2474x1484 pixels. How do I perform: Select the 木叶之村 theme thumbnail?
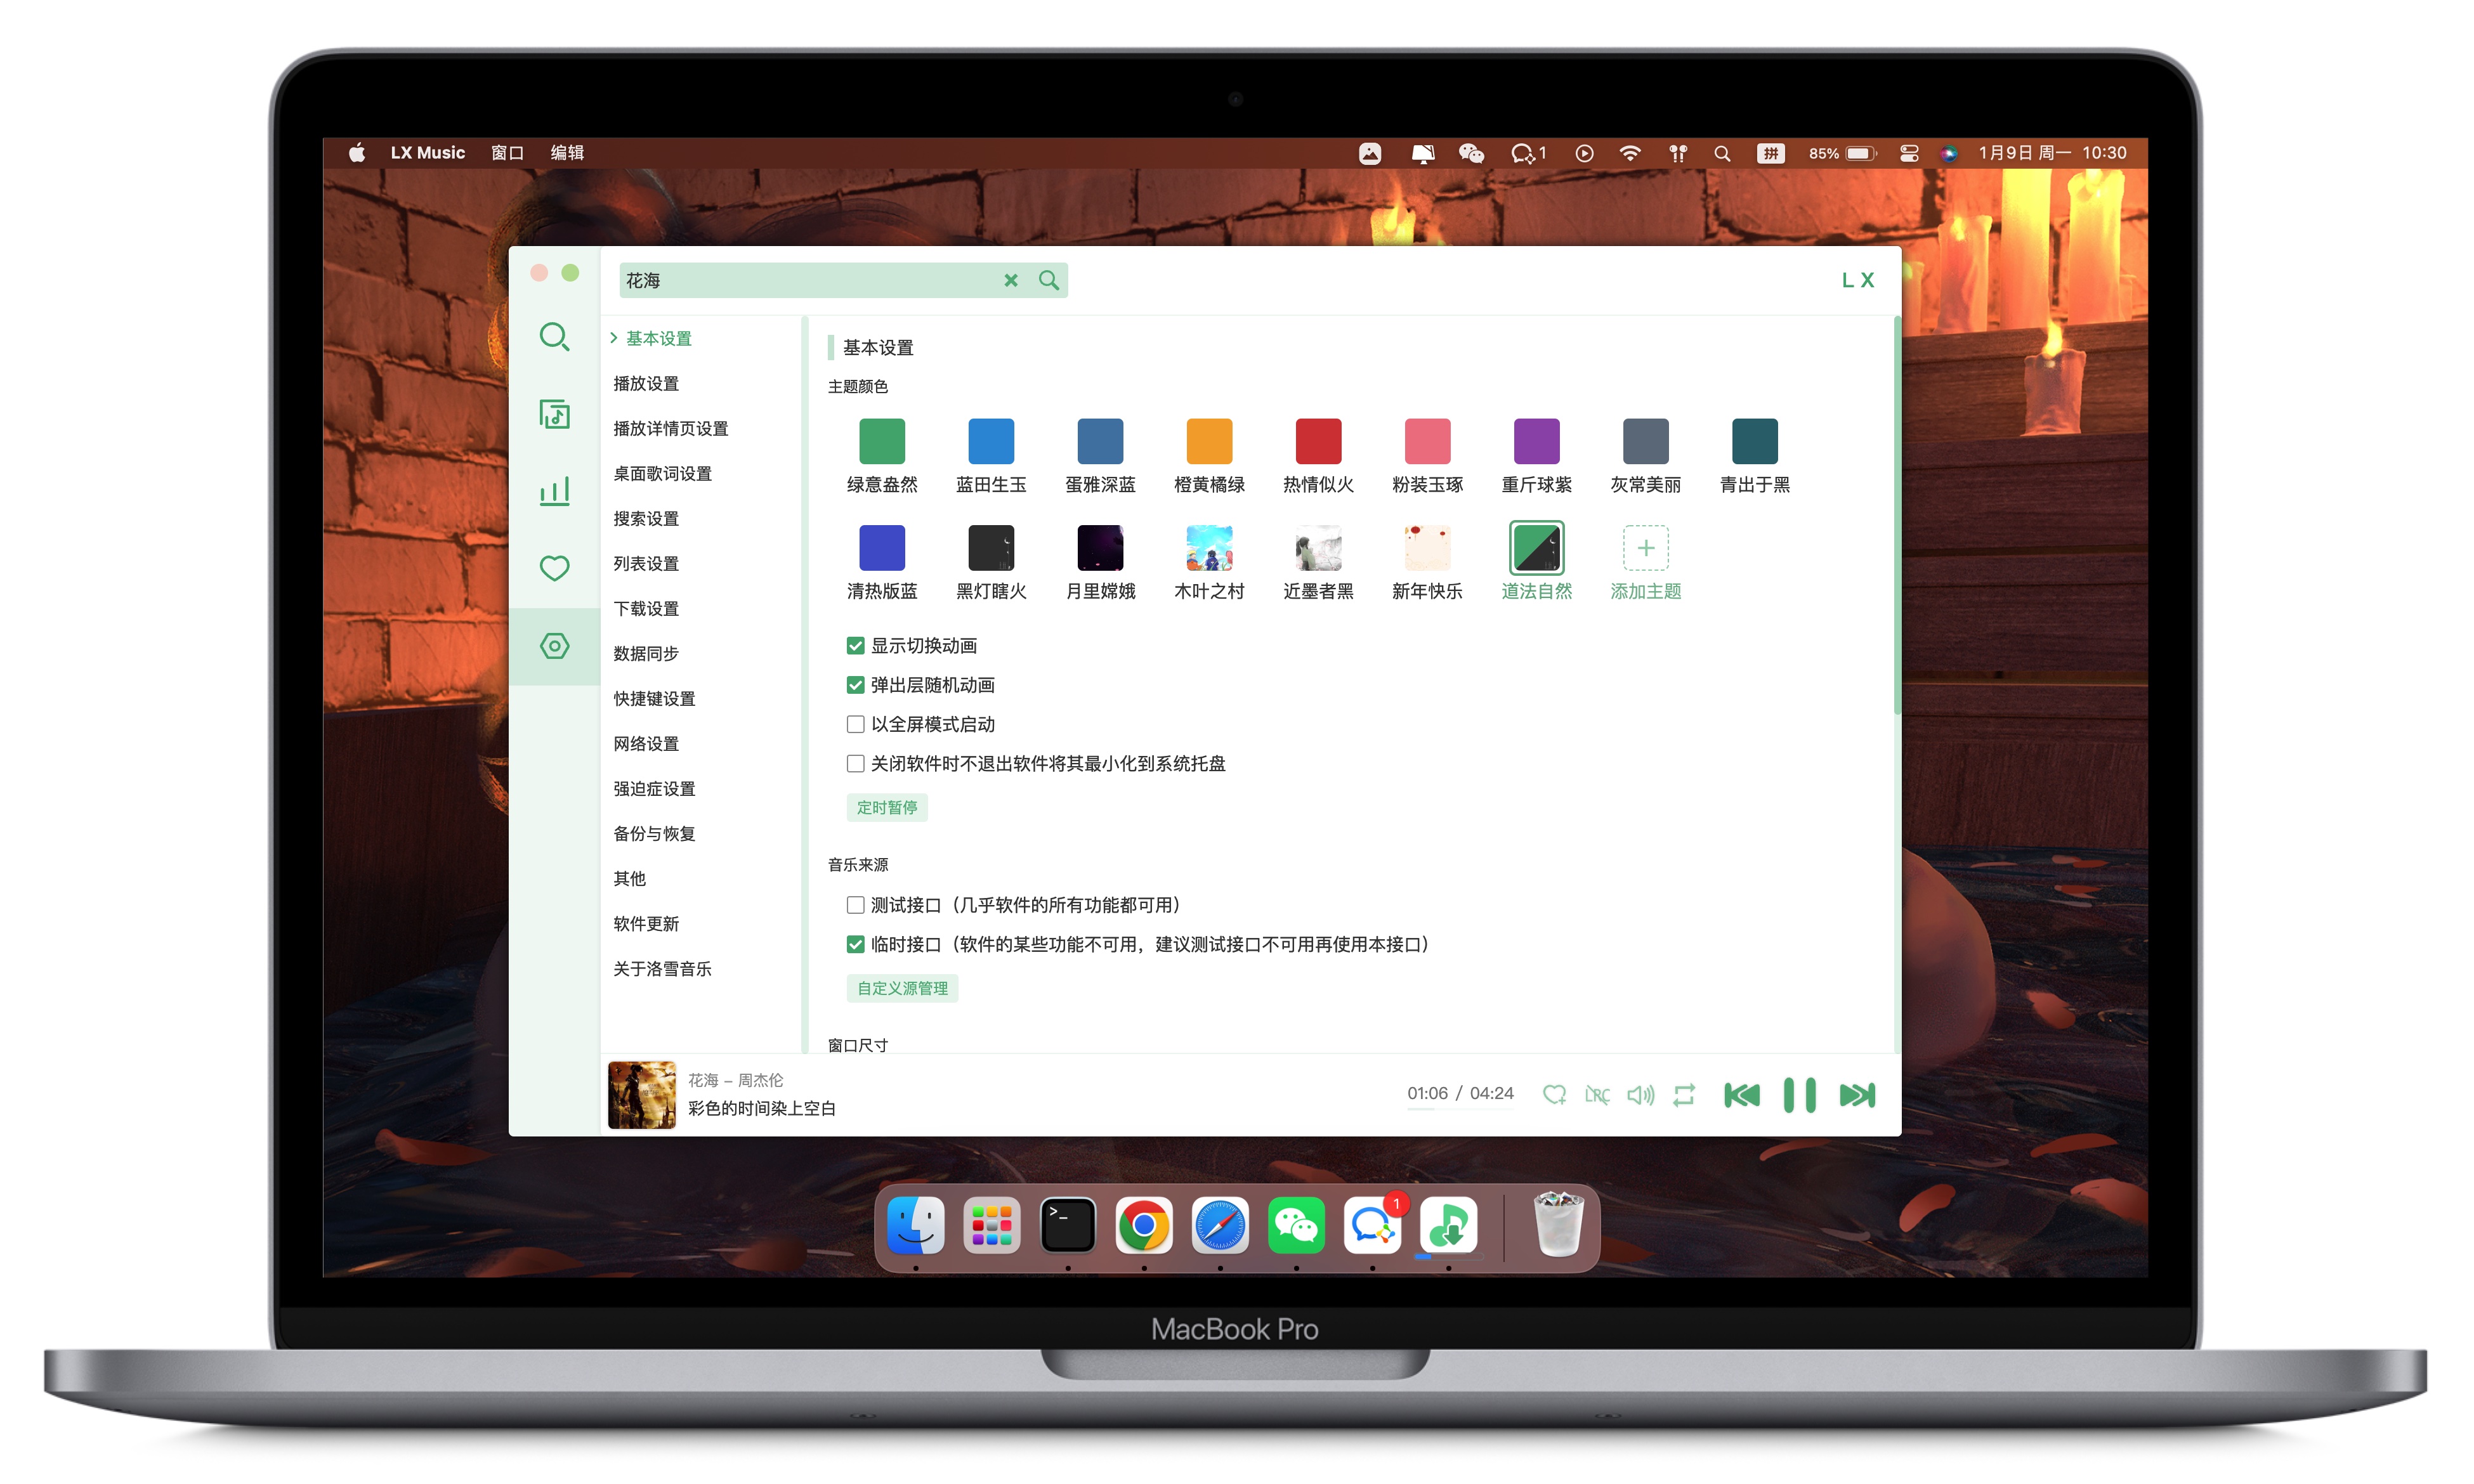[1209, 548]
